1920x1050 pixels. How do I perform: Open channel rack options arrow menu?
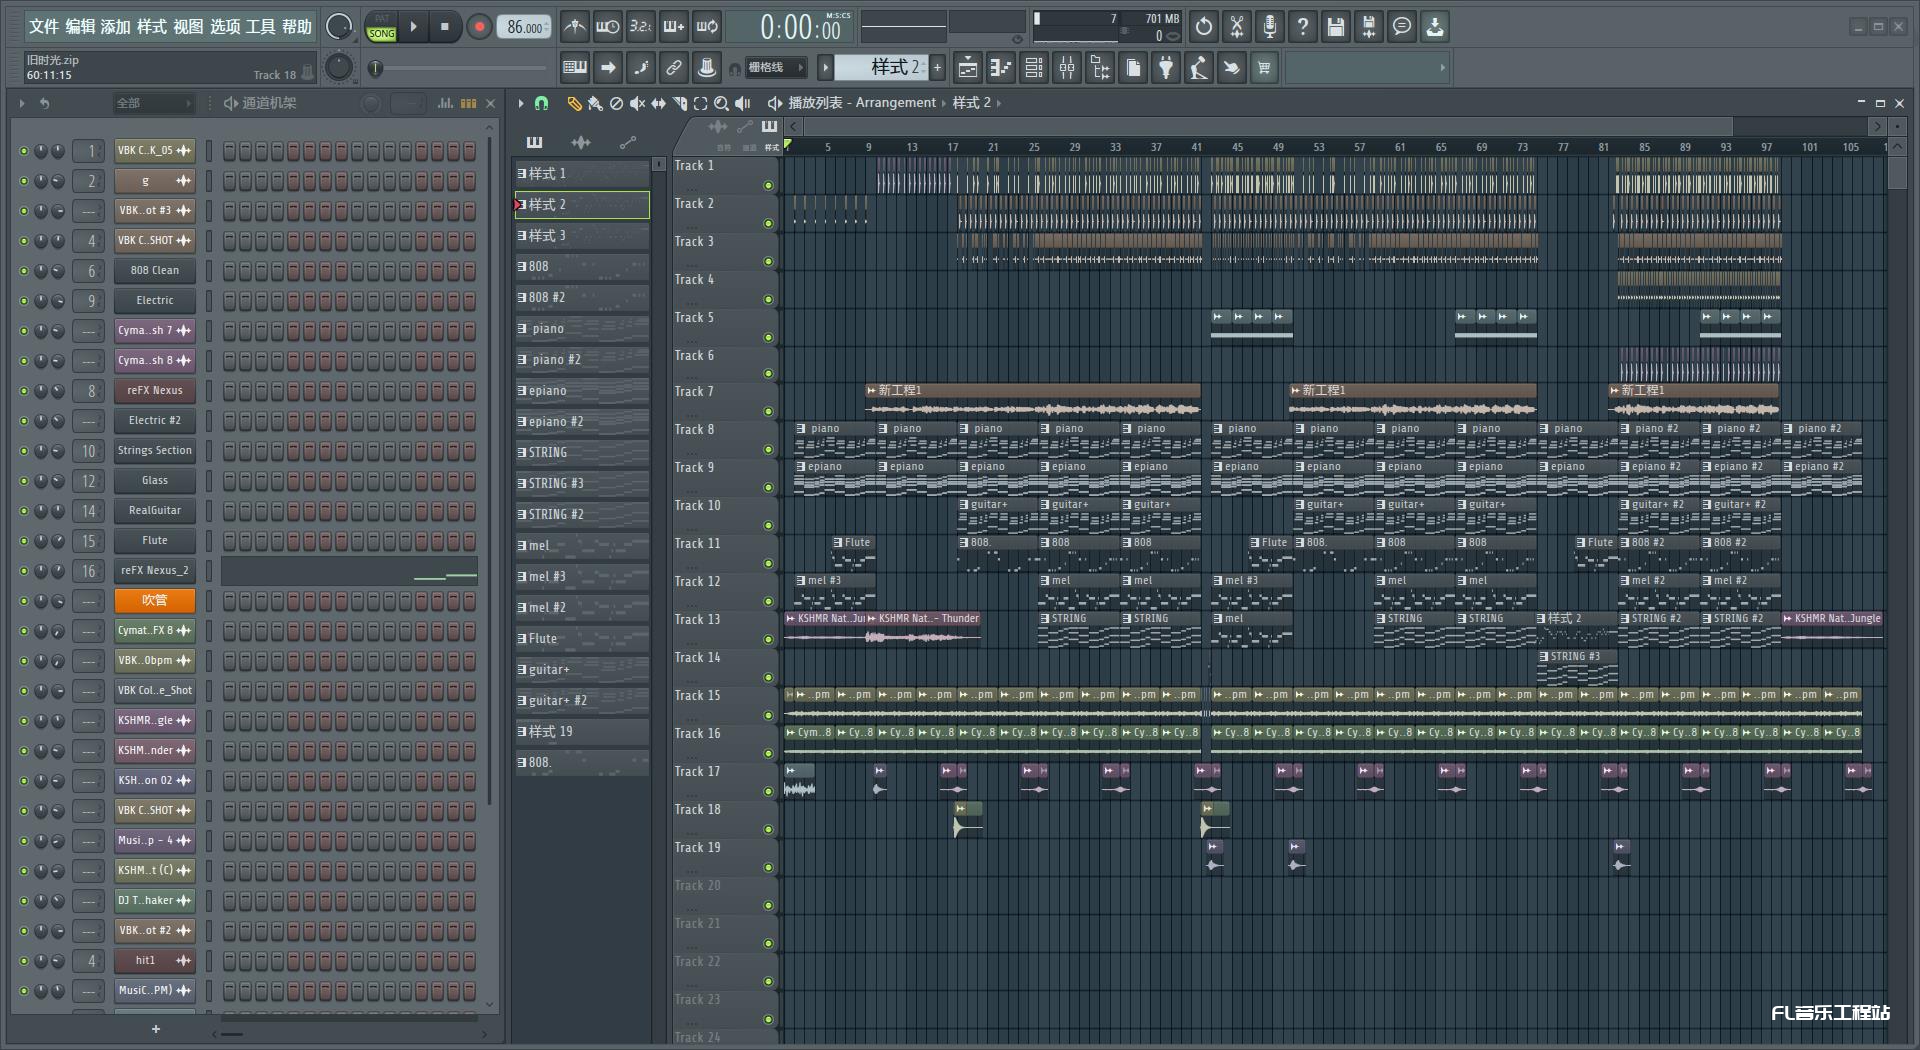22,103
